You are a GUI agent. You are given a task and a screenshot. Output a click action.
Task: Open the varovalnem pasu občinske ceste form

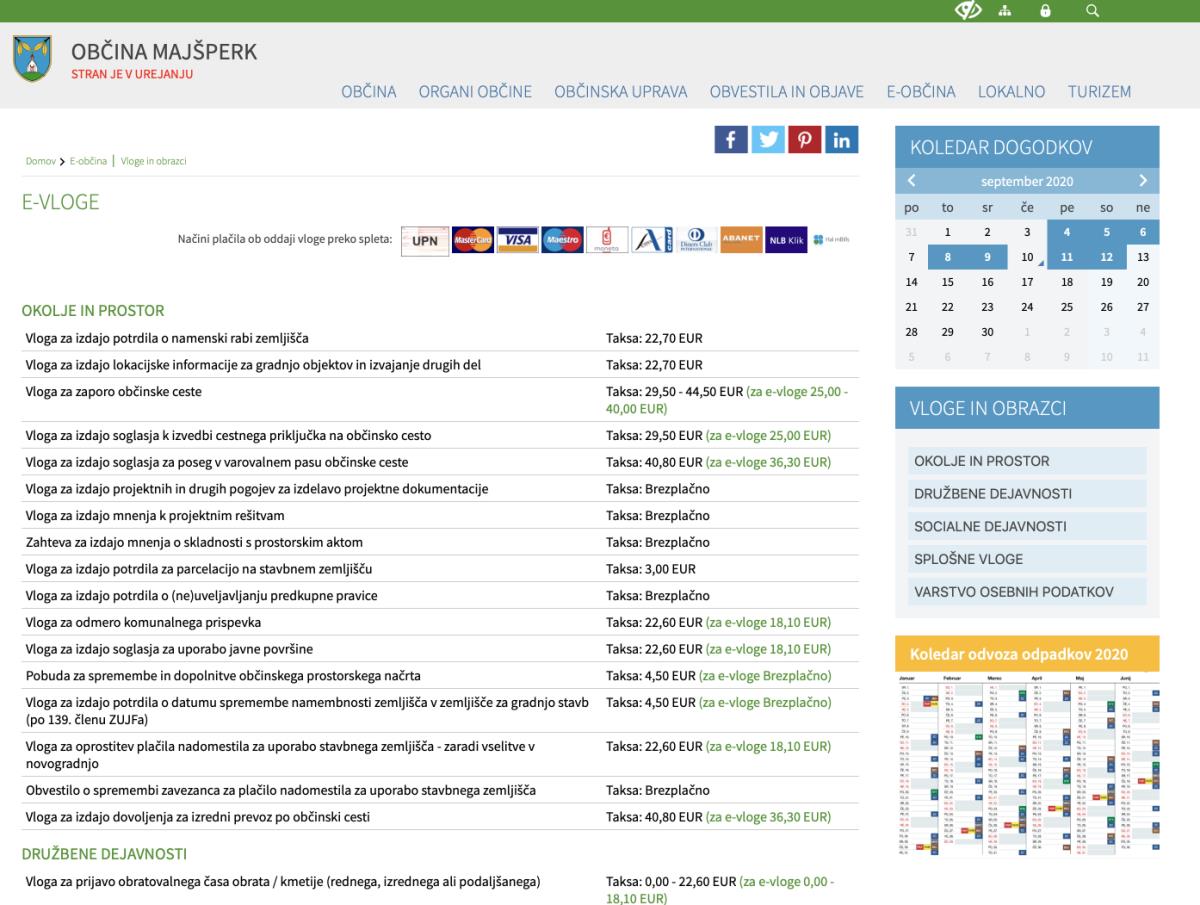click(x=217, y=462)
